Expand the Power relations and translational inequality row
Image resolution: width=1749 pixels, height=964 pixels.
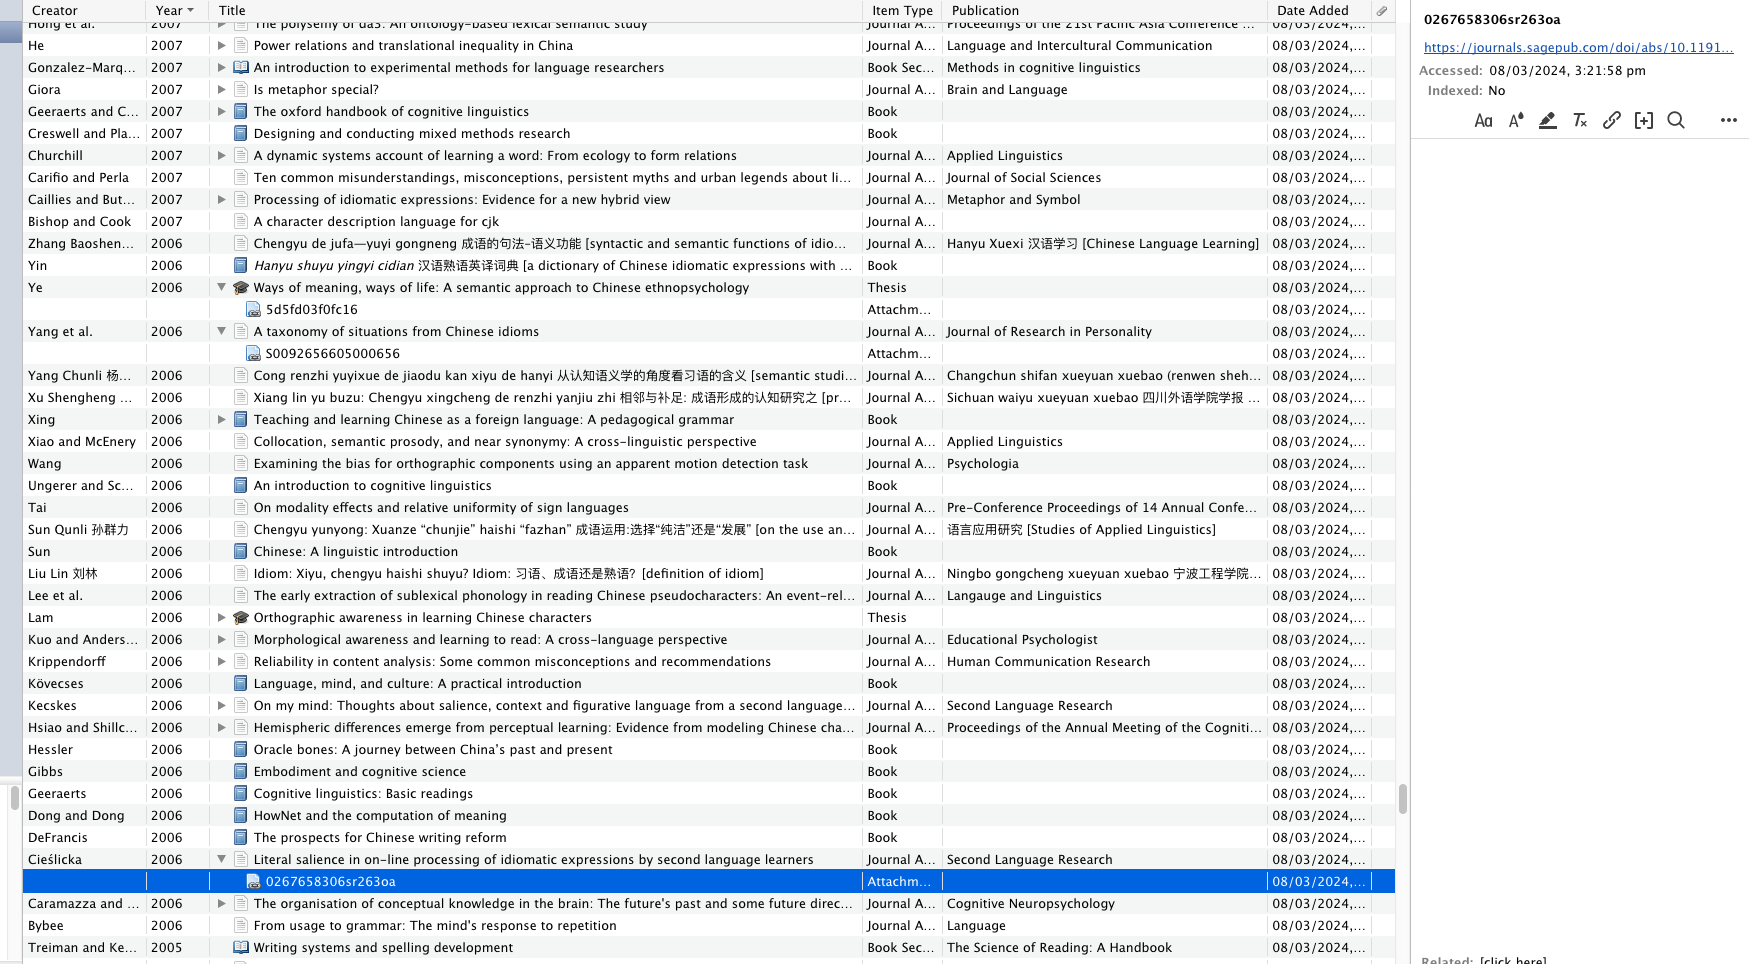[222, 46]
